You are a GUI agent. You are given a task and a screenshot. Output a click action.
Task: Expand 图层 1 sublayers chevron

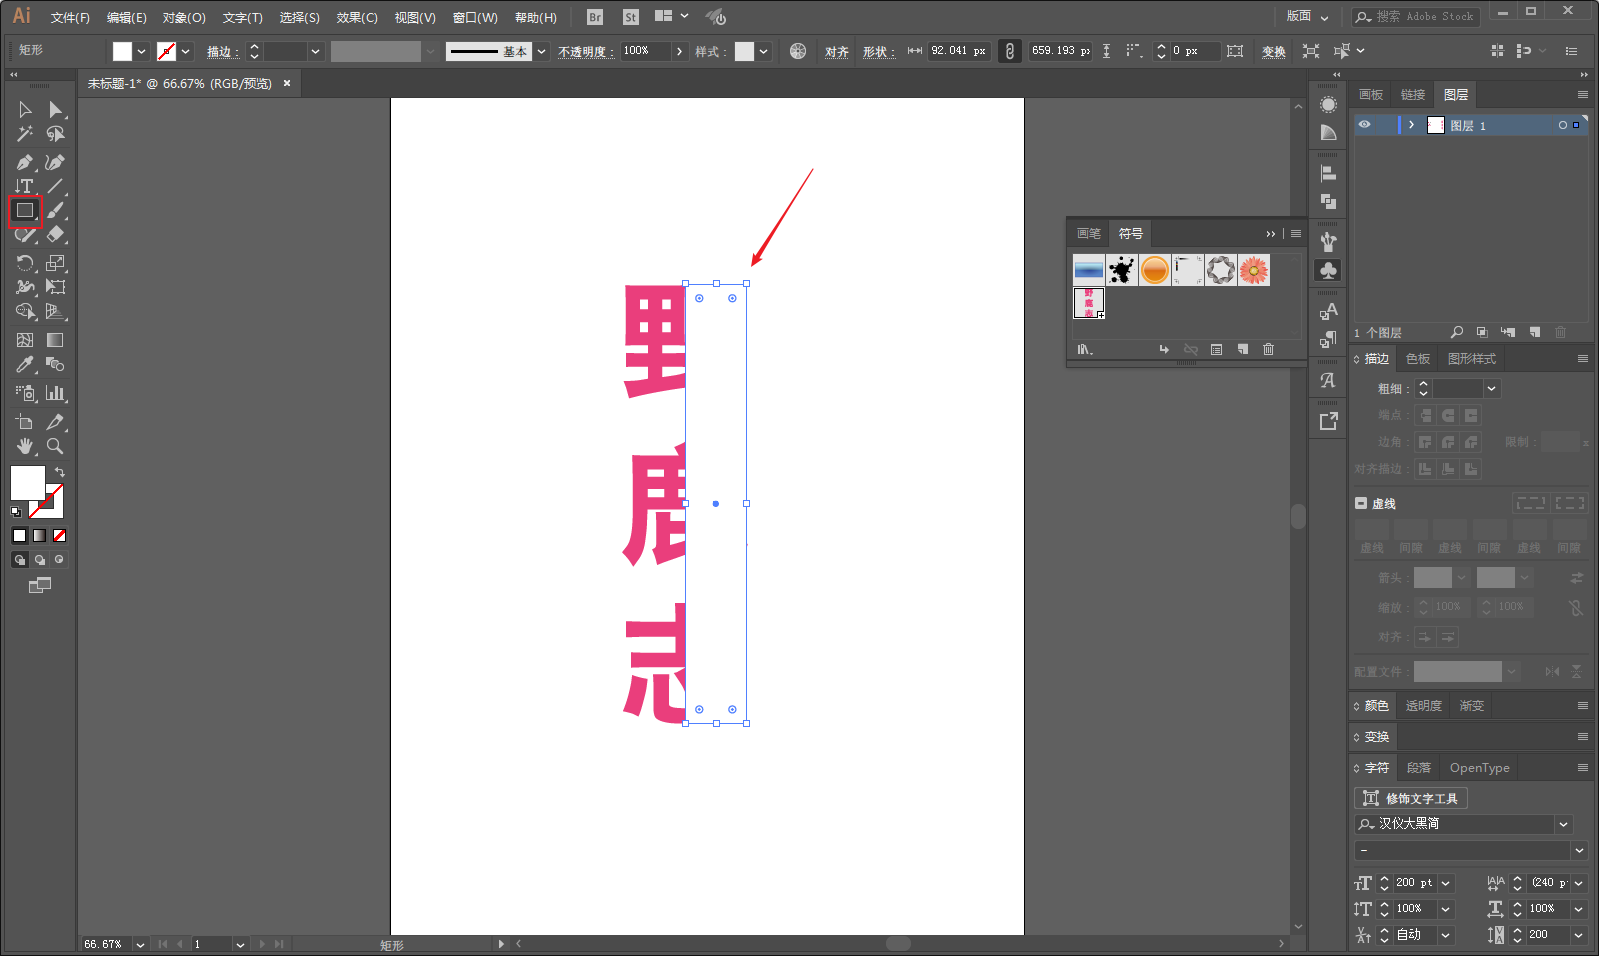click(x=1411, y=125)
